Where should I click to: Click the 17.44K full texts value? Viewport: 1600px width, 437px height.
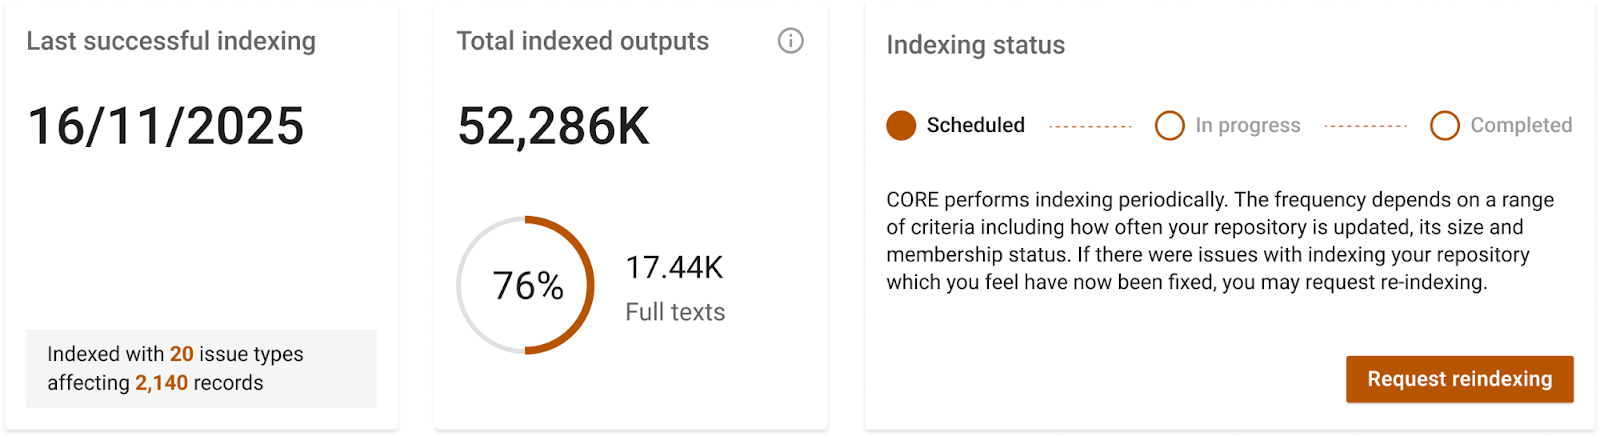674,268
